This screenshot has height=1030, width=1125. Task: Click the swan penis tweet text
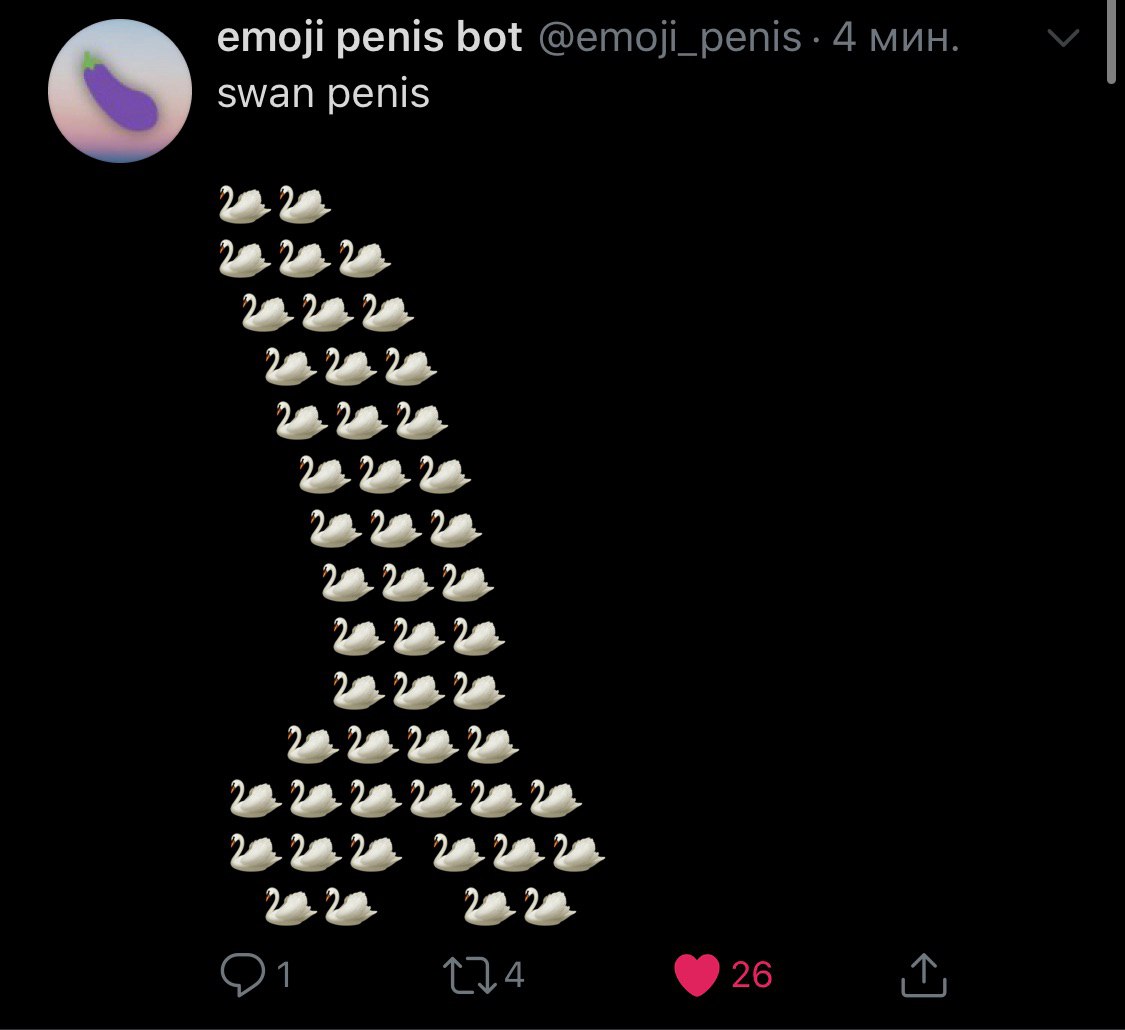tap(323, 95)
